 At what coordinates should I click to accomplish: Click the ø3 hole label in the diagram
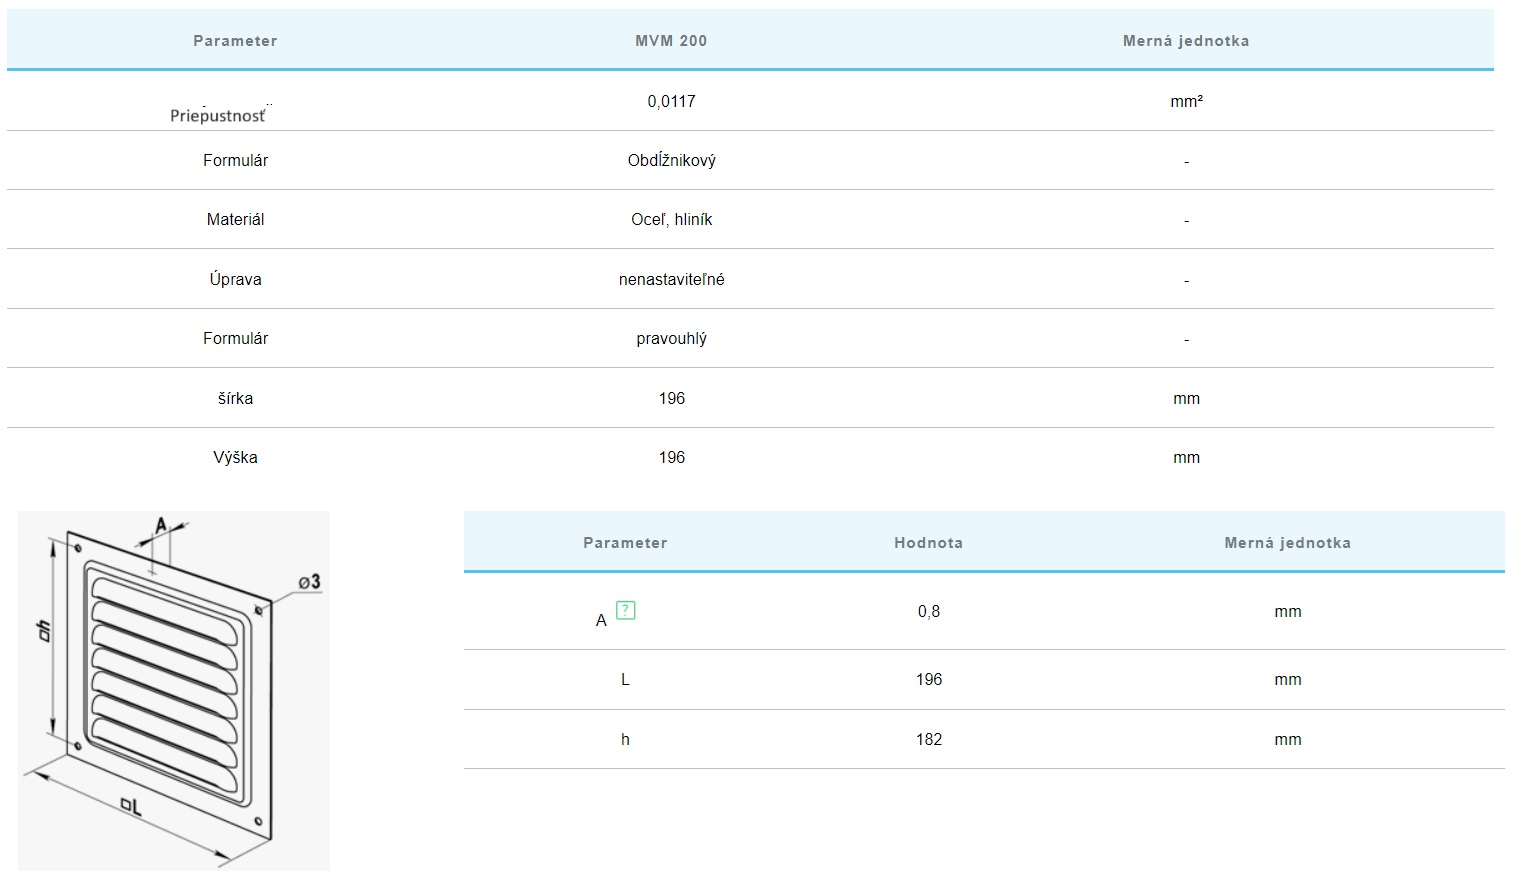[x=309, y=582]
